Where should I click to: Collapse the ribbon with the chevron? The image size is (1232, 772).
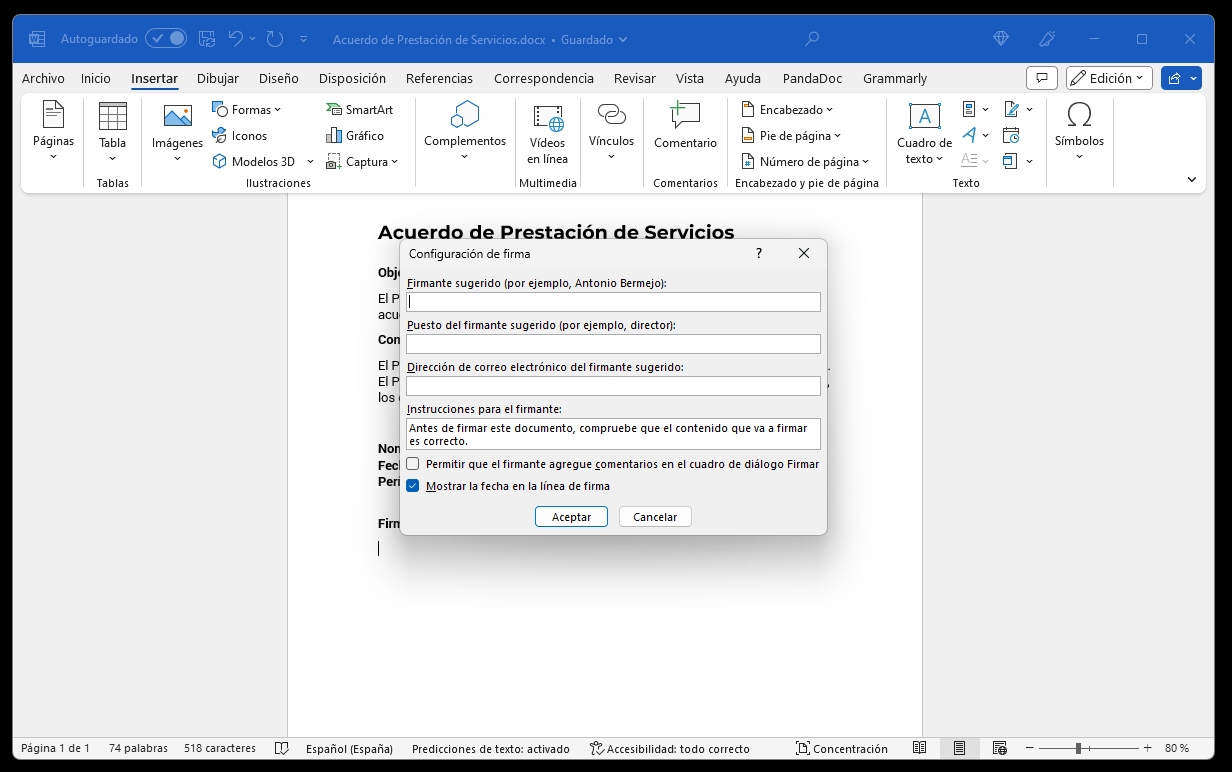point(1192,180)
